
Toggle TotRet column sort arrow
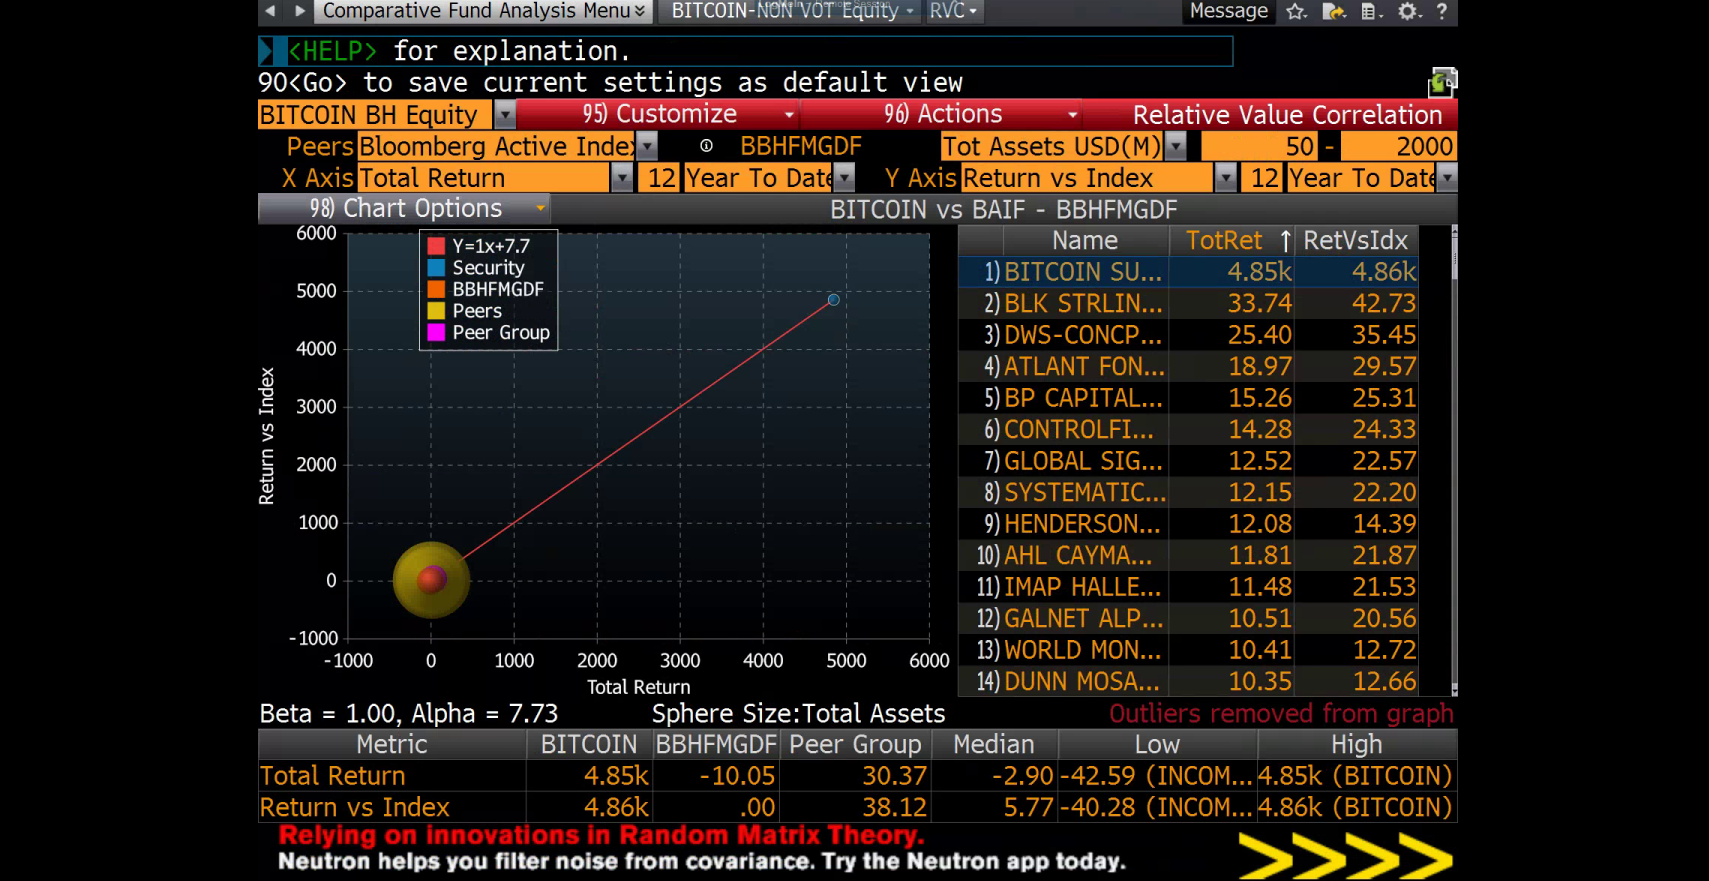1285,241
